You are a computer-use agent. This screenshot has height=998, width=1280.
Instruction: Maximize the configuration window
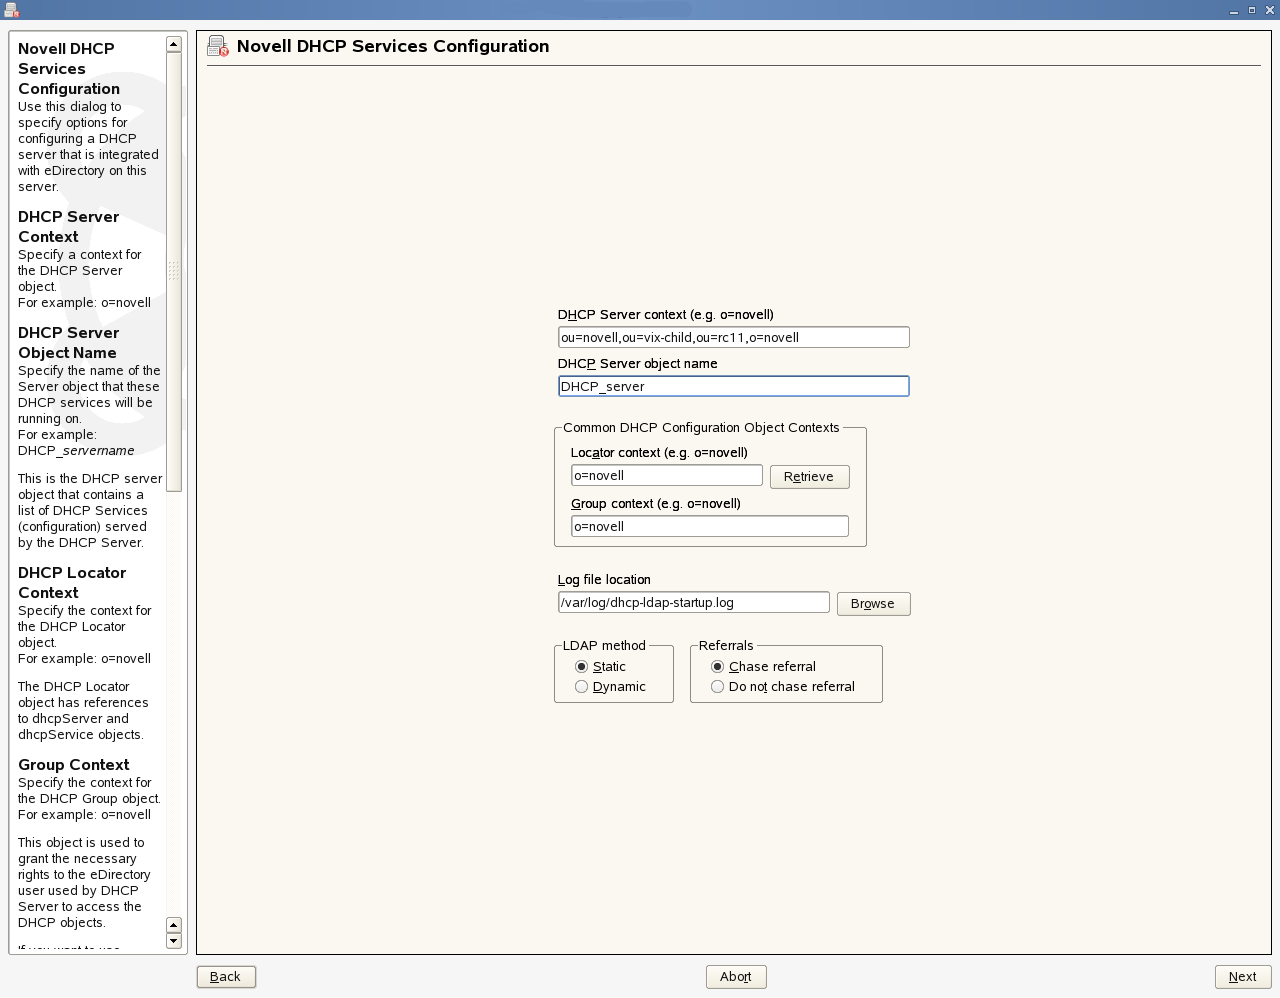click(x=1252, y=10)
